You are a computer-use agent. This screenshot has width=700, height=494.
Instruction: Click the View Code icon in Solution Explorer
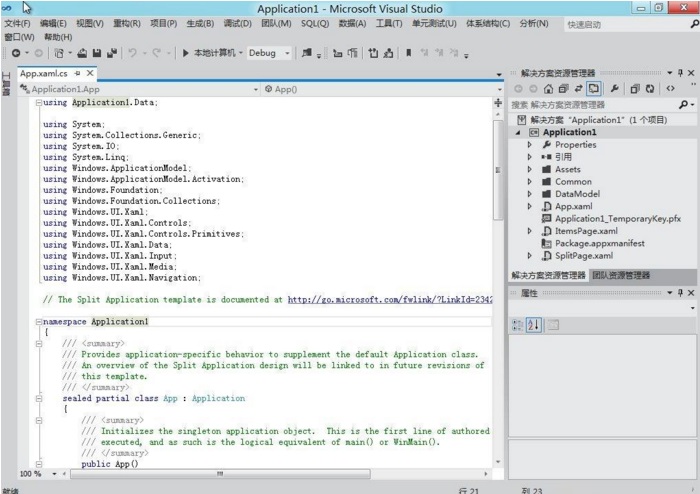[670, 89]
